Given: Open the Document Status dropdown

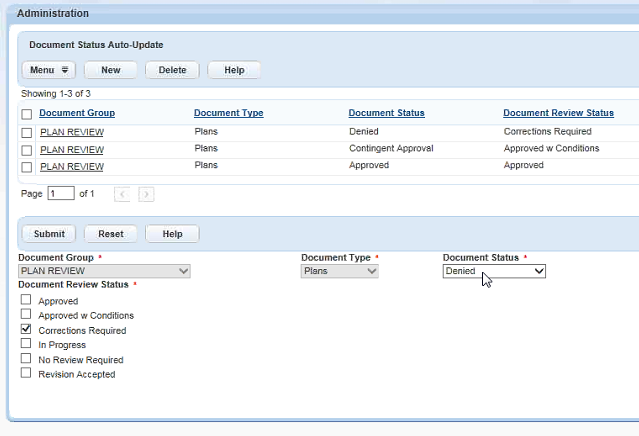Looking at the screenshot, I should pos(494,271).
